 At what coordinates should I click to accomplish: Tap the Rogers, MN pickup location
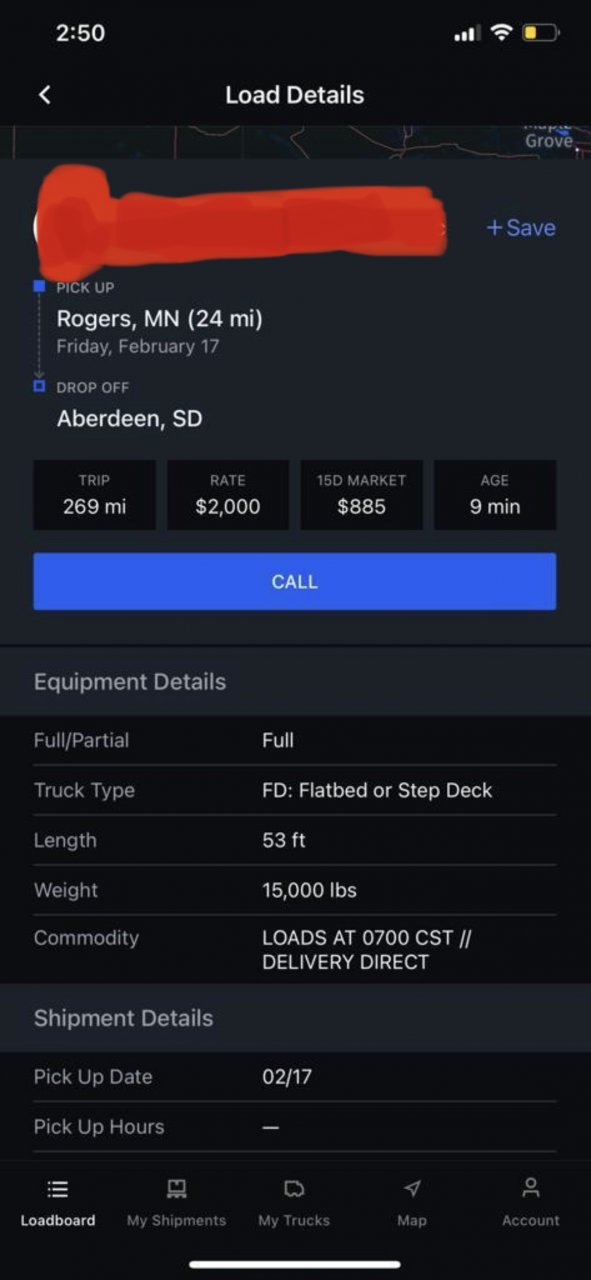pyautogui.click(x=159, y=319)
